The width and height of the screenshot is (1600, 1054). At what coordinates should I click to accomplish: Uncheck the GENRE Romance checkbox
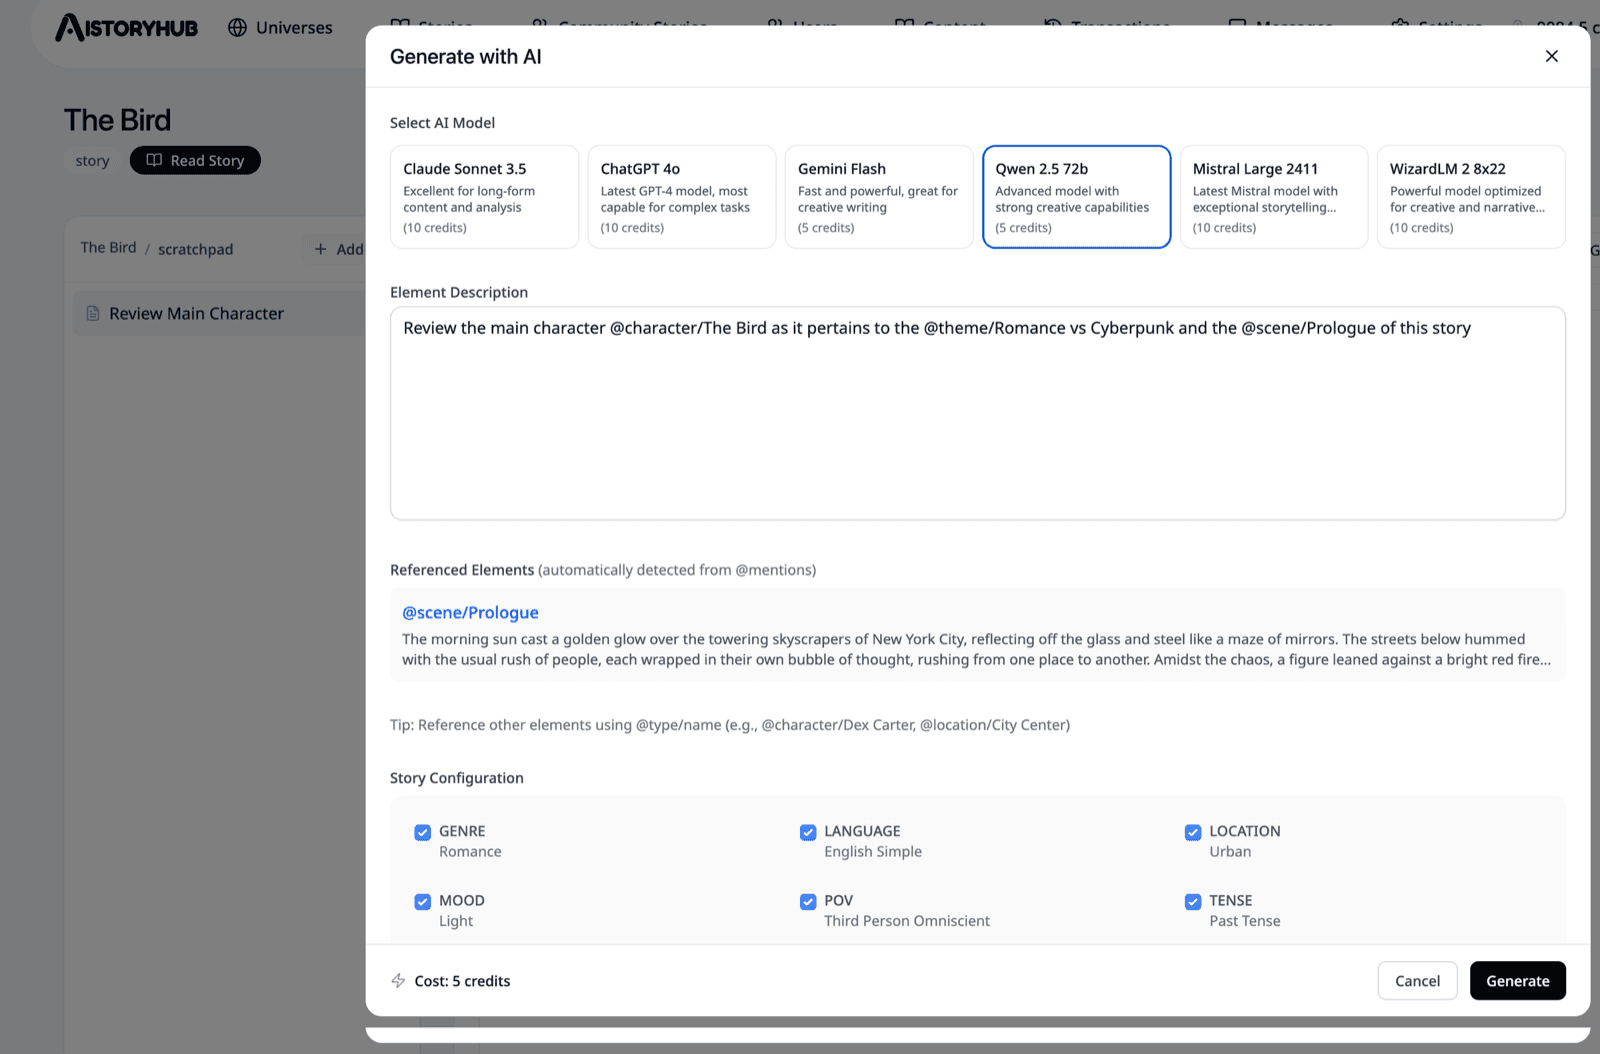coord(423,832)
